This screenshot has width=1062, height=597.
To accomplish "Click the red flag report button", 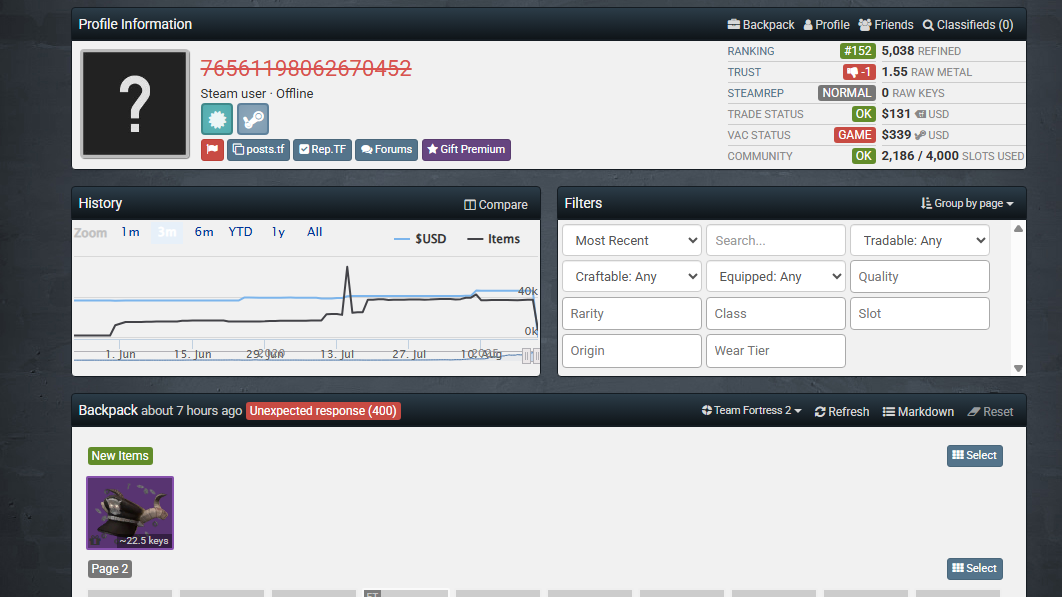I will point(212,149).
